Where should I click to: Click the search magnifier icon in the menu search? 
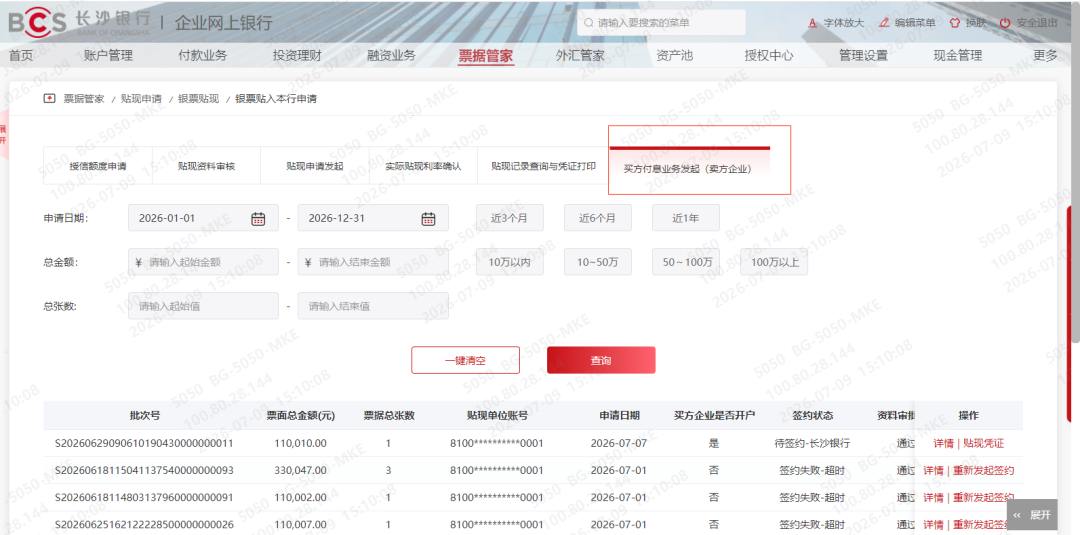pyautogui.click(x=589, y=23)
